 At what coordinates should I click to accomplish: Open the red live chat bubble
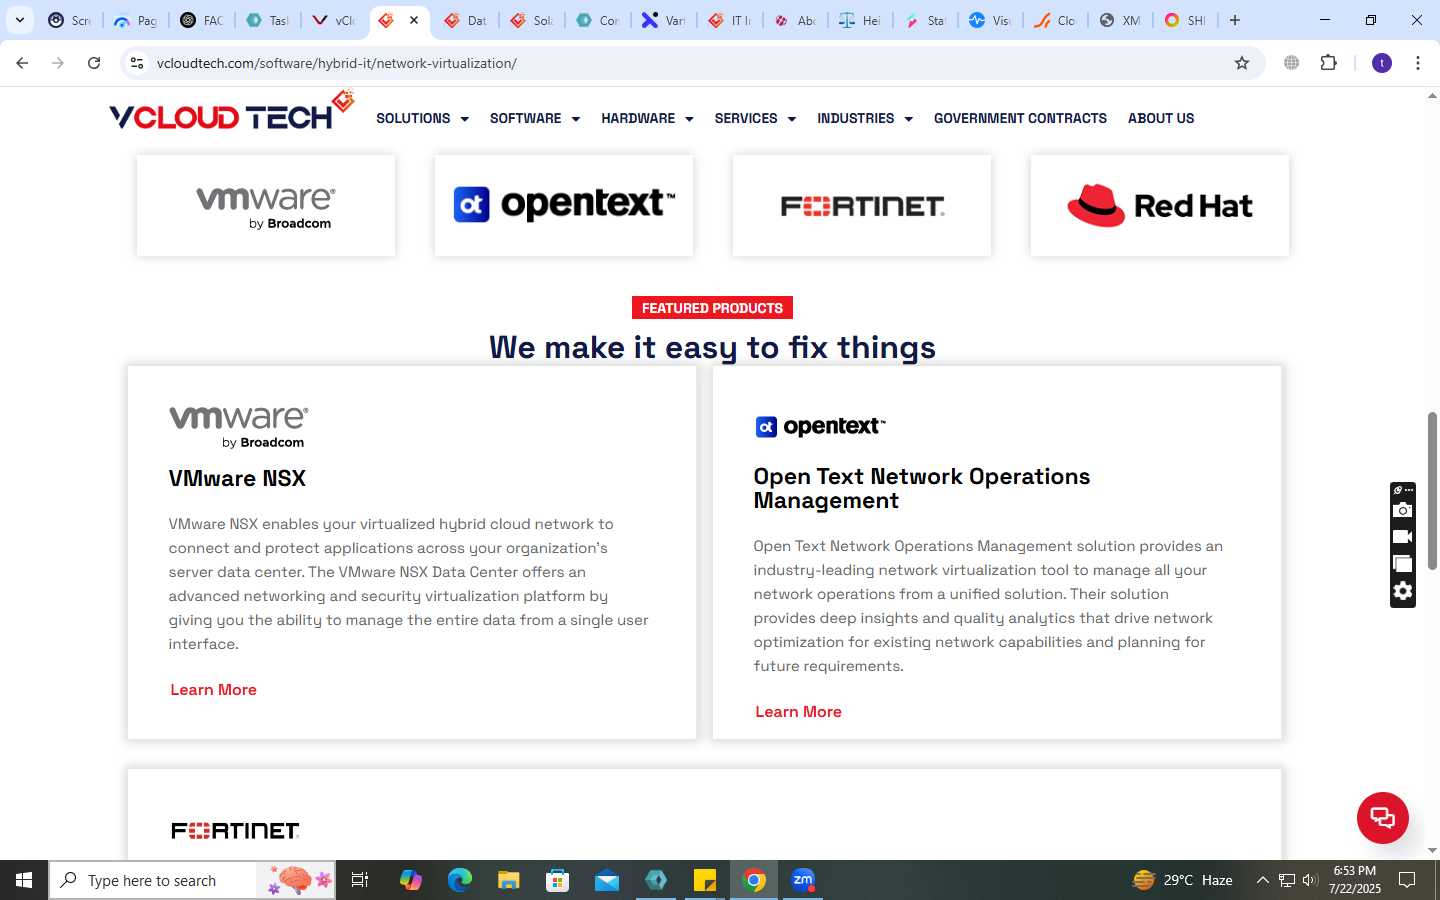click(x=1382, y=817)
